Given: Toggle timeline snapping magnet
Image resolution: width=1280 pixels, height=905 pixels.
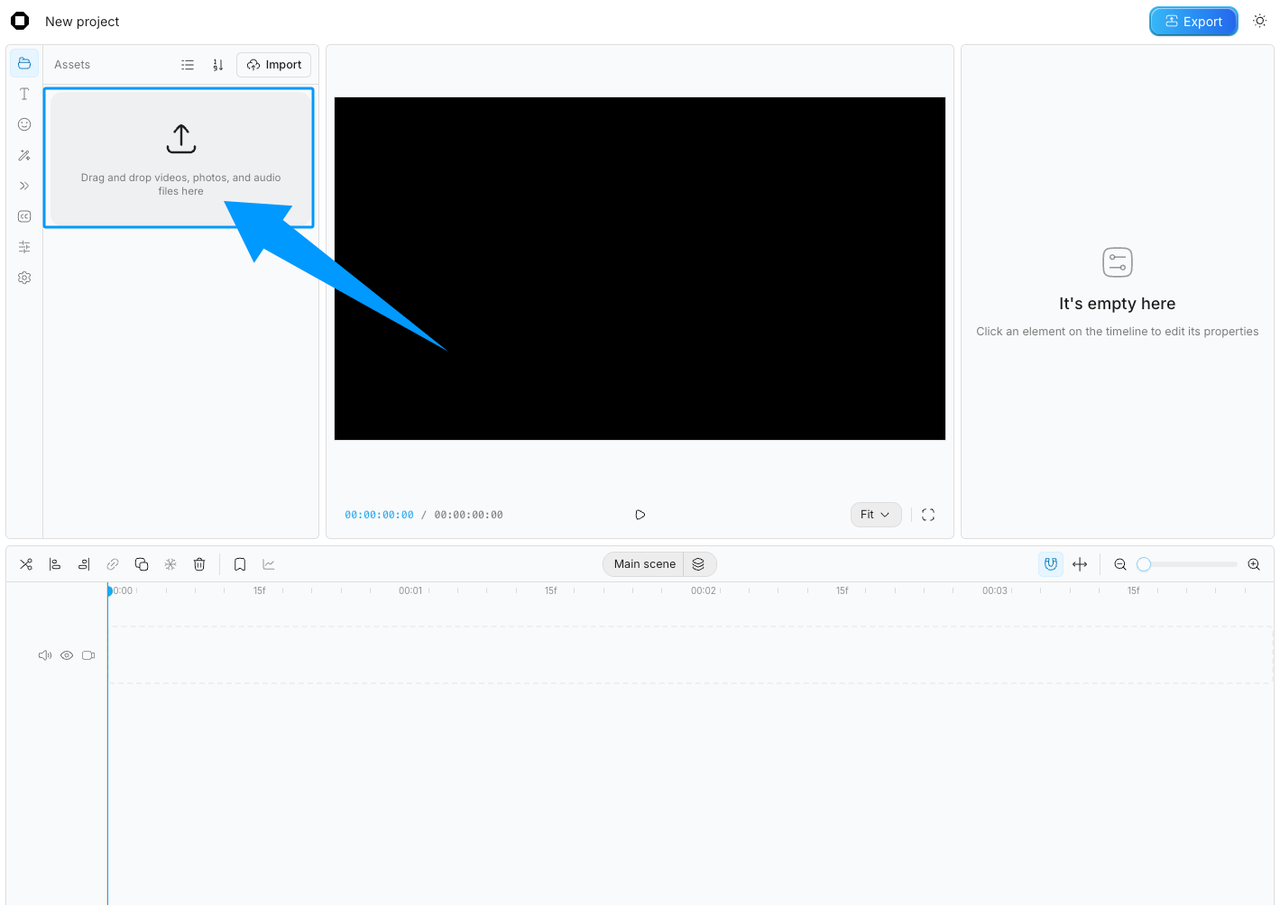Looking at the screenshot, I should click(x=1051, y=564).
